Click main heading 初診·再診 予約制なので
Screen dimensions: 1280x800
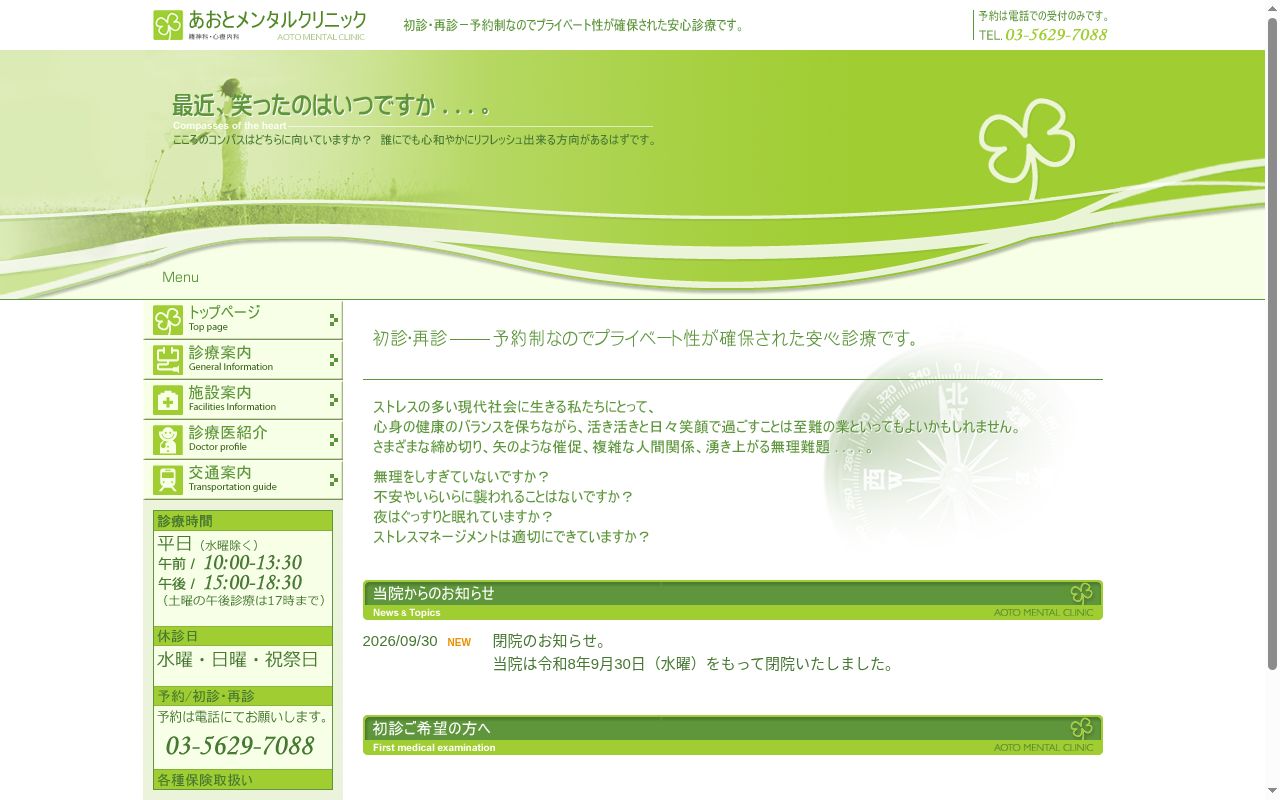coord(647,339)
